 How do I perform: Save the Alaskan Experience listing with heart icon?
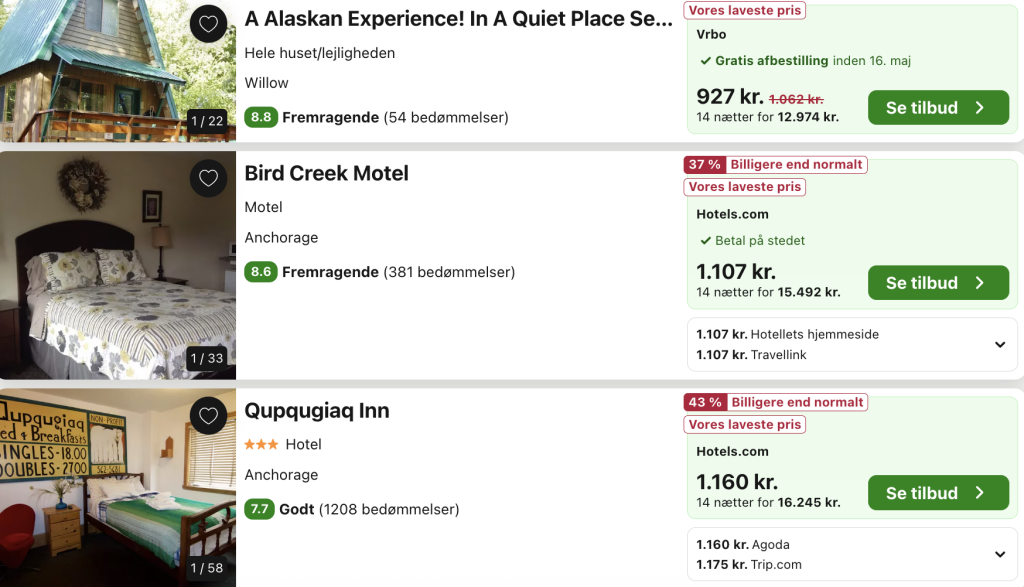208,24
